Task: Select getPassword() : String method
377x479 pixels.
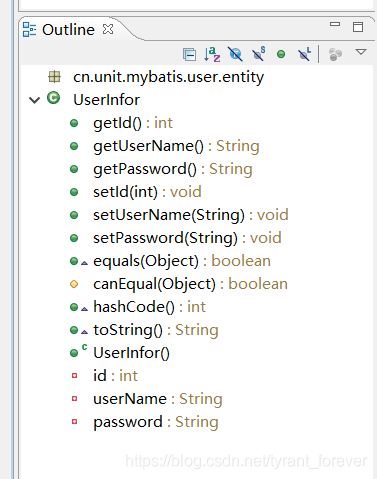Action: point(173,169)
